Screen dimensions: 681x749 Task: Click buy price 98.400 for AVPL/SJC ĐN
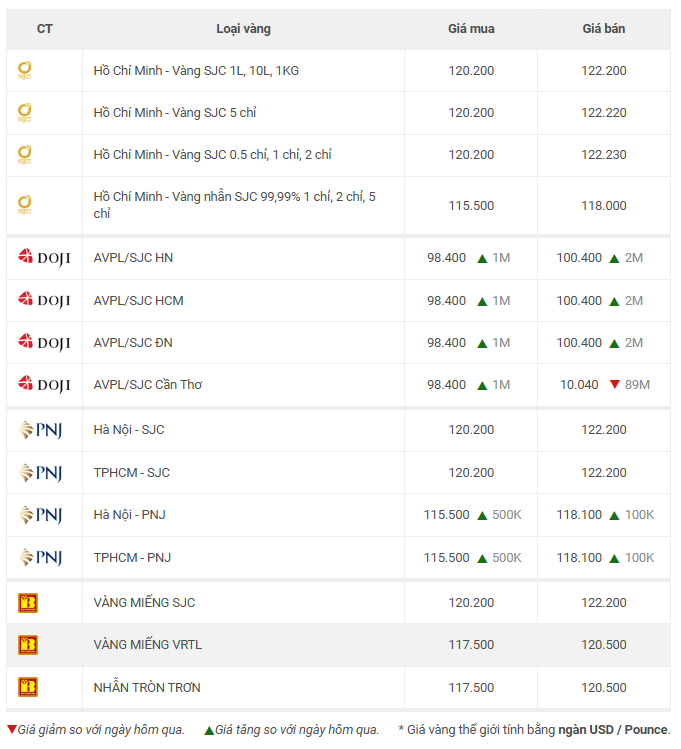coord(447,342)
